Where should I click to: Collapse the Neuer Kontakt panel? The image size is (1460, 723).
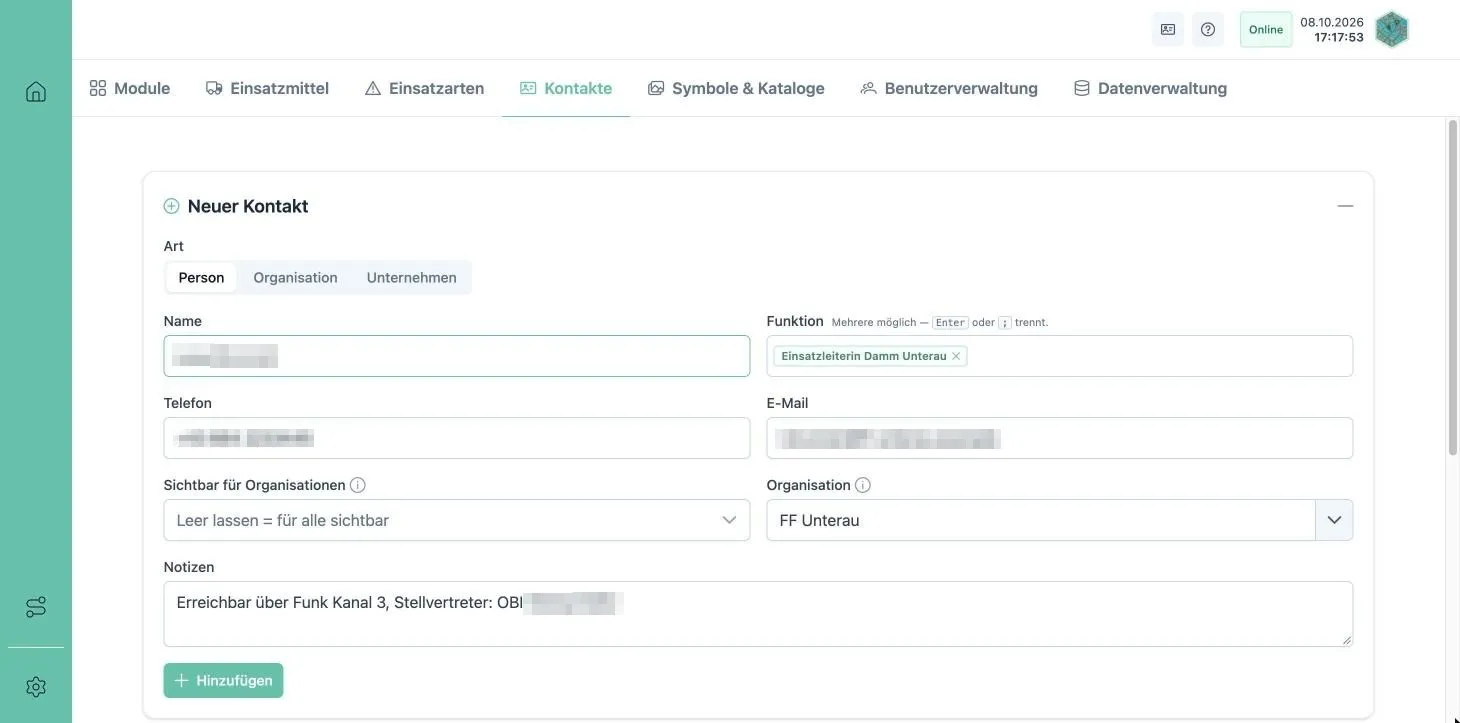[x=1345, y=206]
